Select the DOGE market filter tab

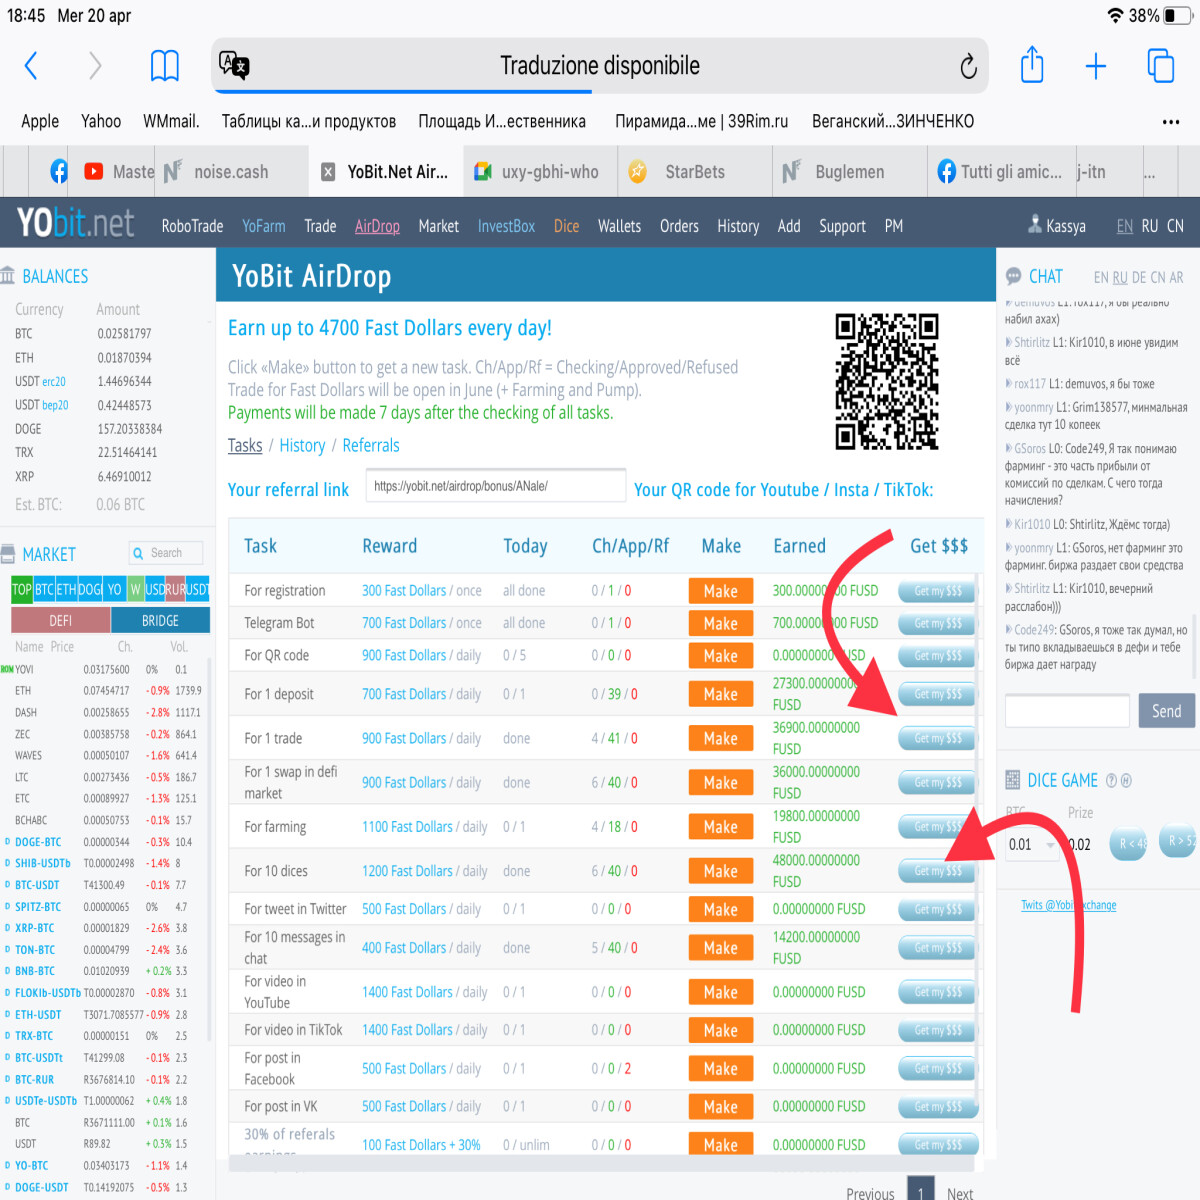click(90, 590)
